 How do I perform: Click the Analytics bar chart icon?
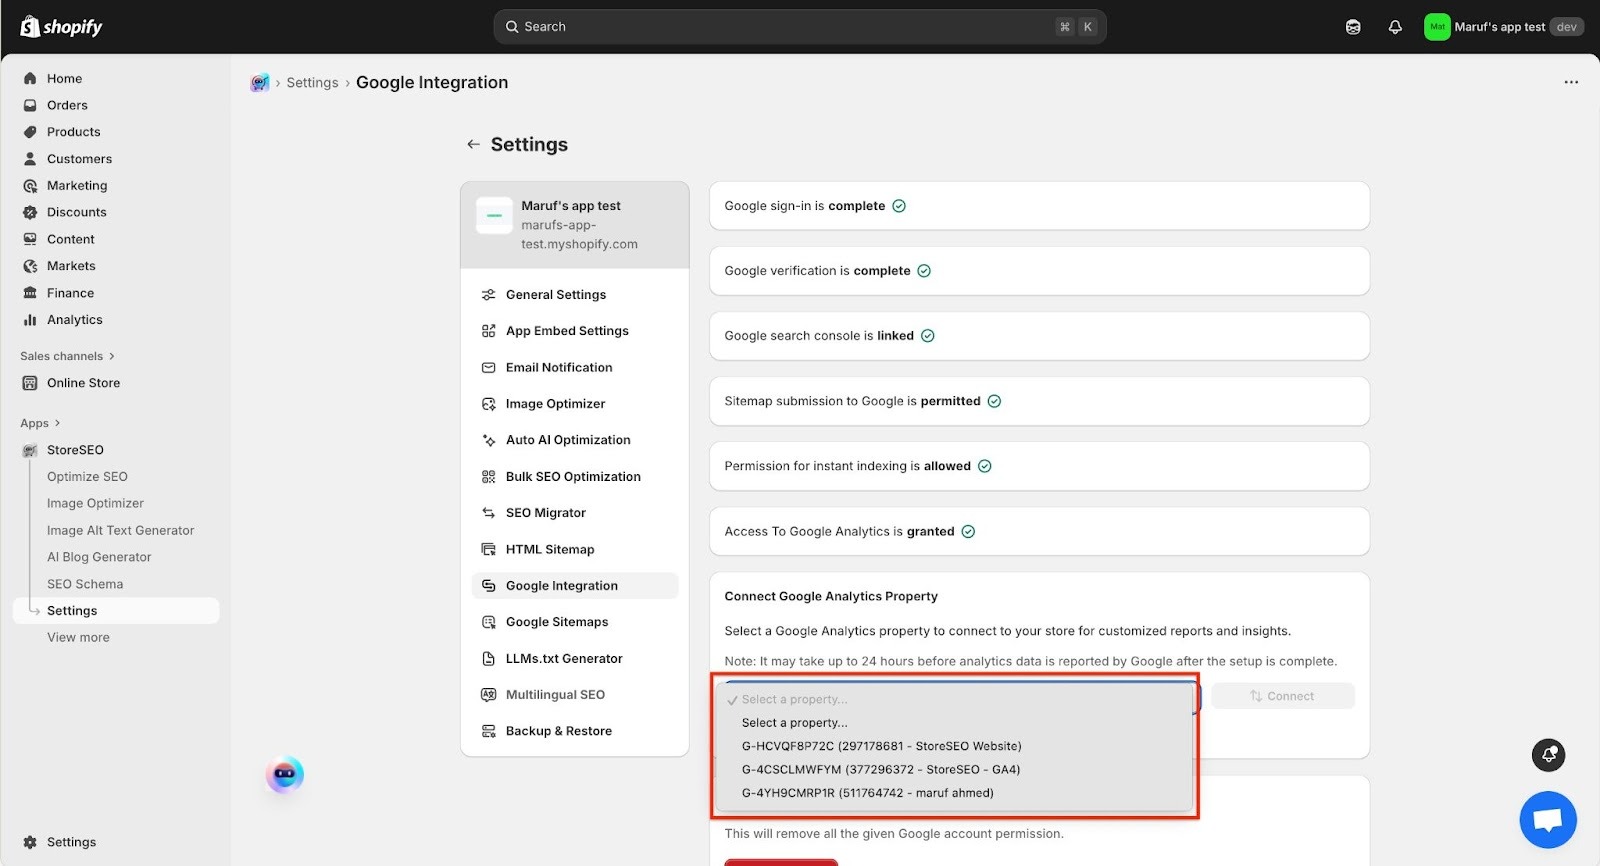(x=30, y=320)
